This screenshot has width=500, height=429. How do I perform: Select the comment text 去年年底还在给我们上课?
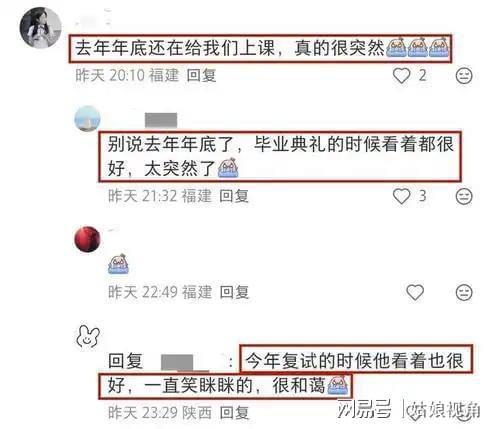(174, 48)
